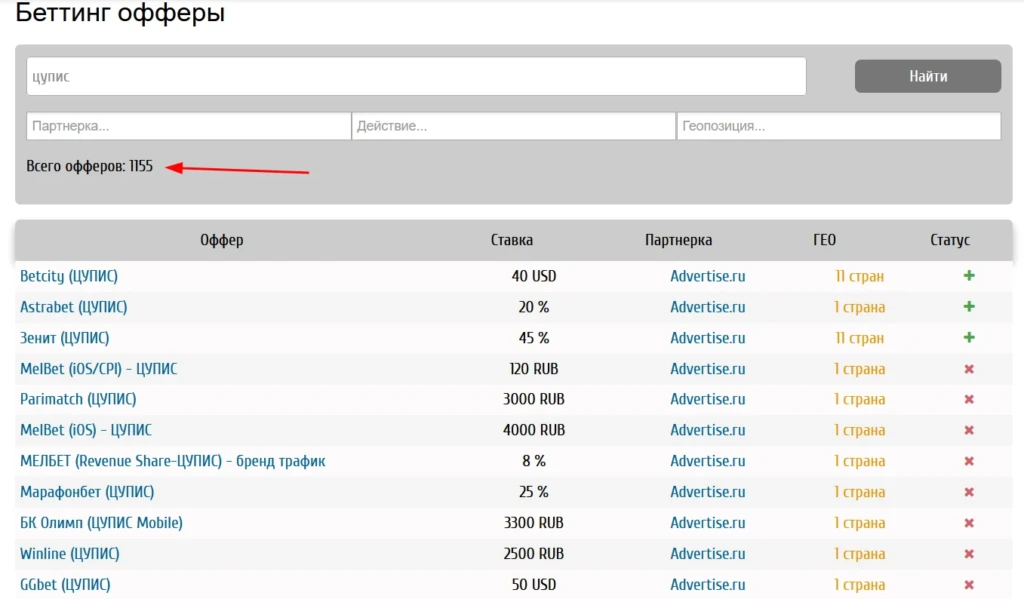Open the Parimatch (ЦУПИС) offer link
The width and height of the screenshot is (1024, 599).
pyautogui.click(x=78, y=399)
